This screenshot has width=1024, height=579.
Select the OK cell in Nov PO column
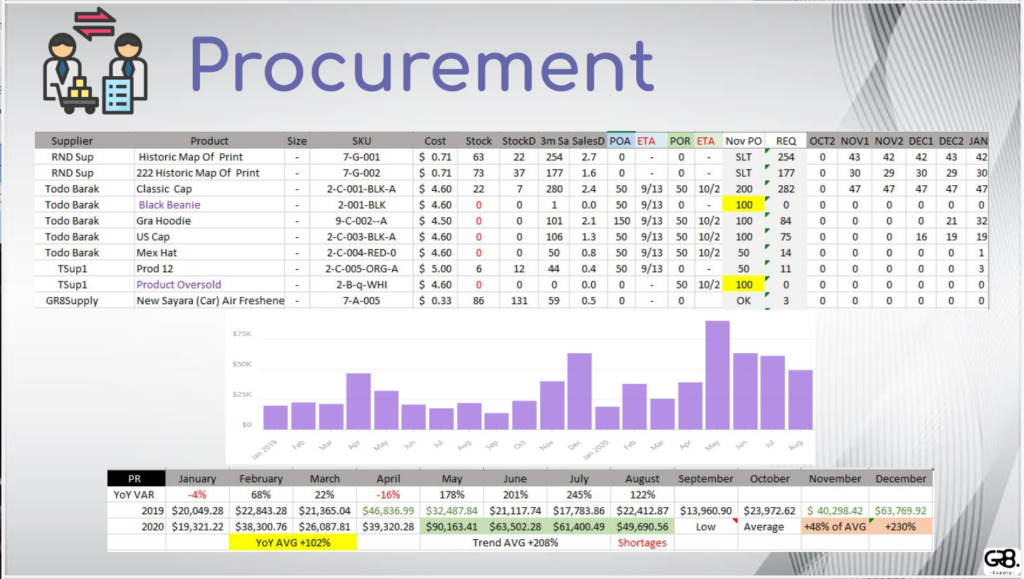click(x=743, y=300)
